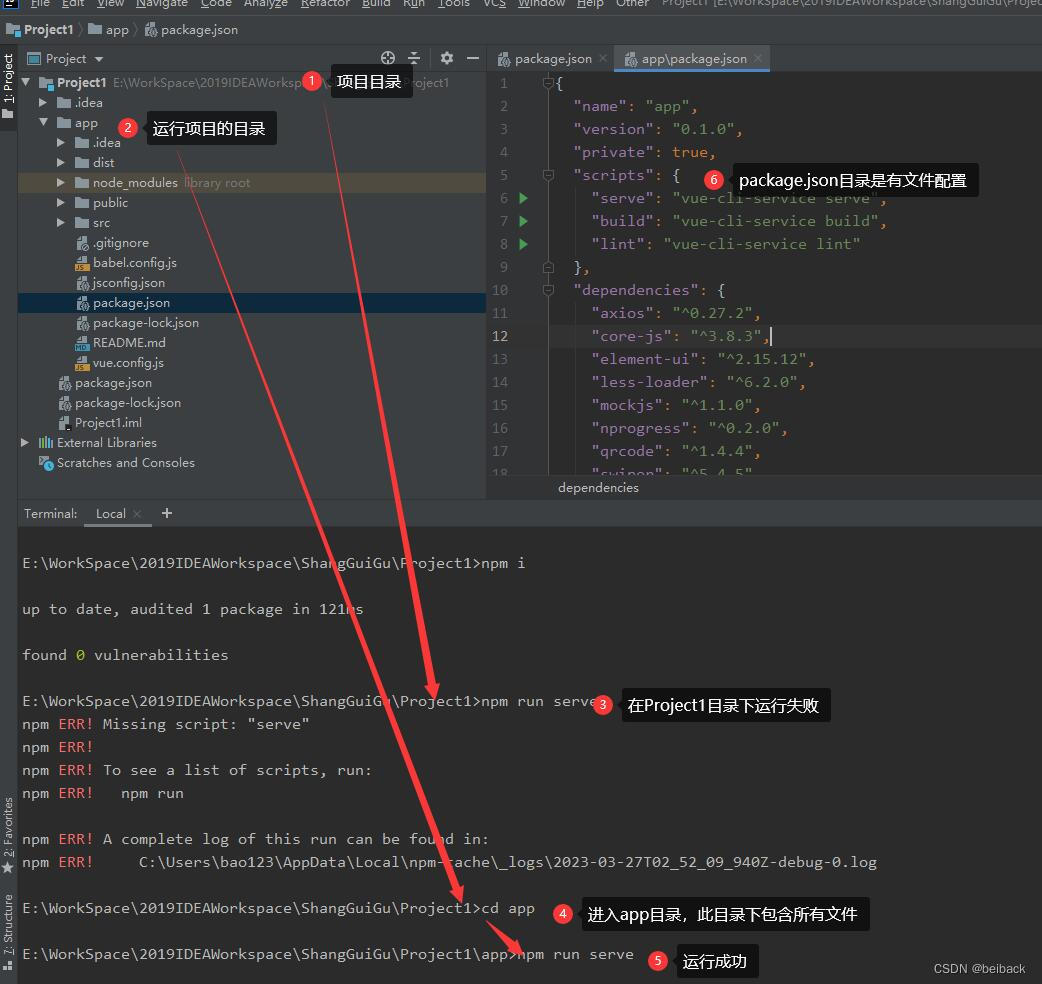Open the Help menu
This screenshot has width=1042, height=984.
pos(590,3)
